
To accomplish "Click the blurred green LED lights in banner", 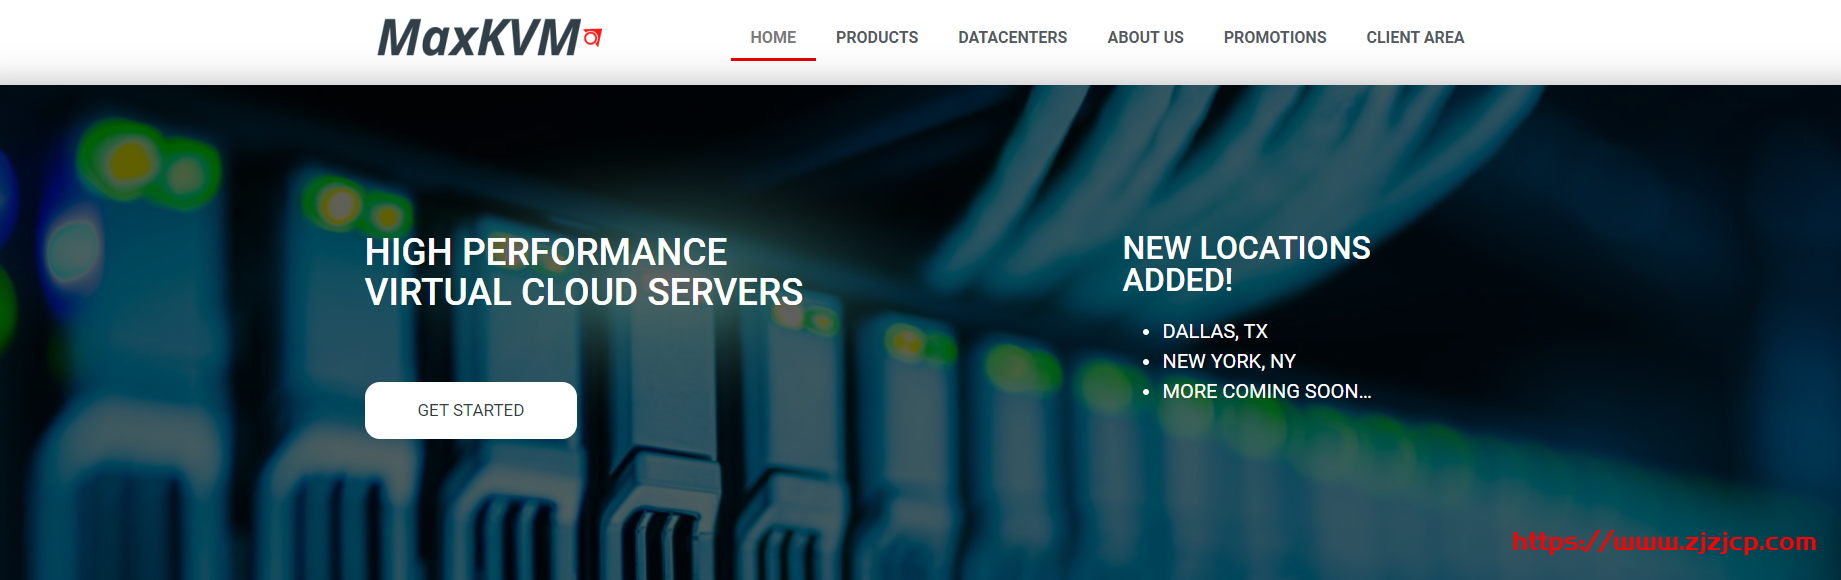I will (150, 165).
